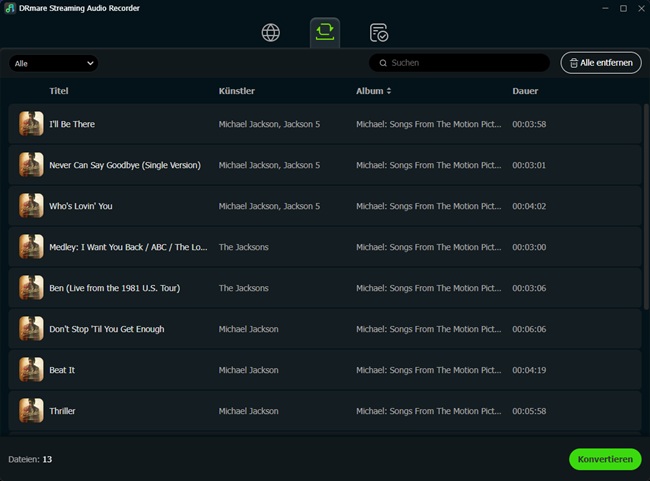This screenshot has height=481, width=650.
Task: Select album cover of Don't Stop 'Til You Get Enough
Action: click(x=31, y=329)
